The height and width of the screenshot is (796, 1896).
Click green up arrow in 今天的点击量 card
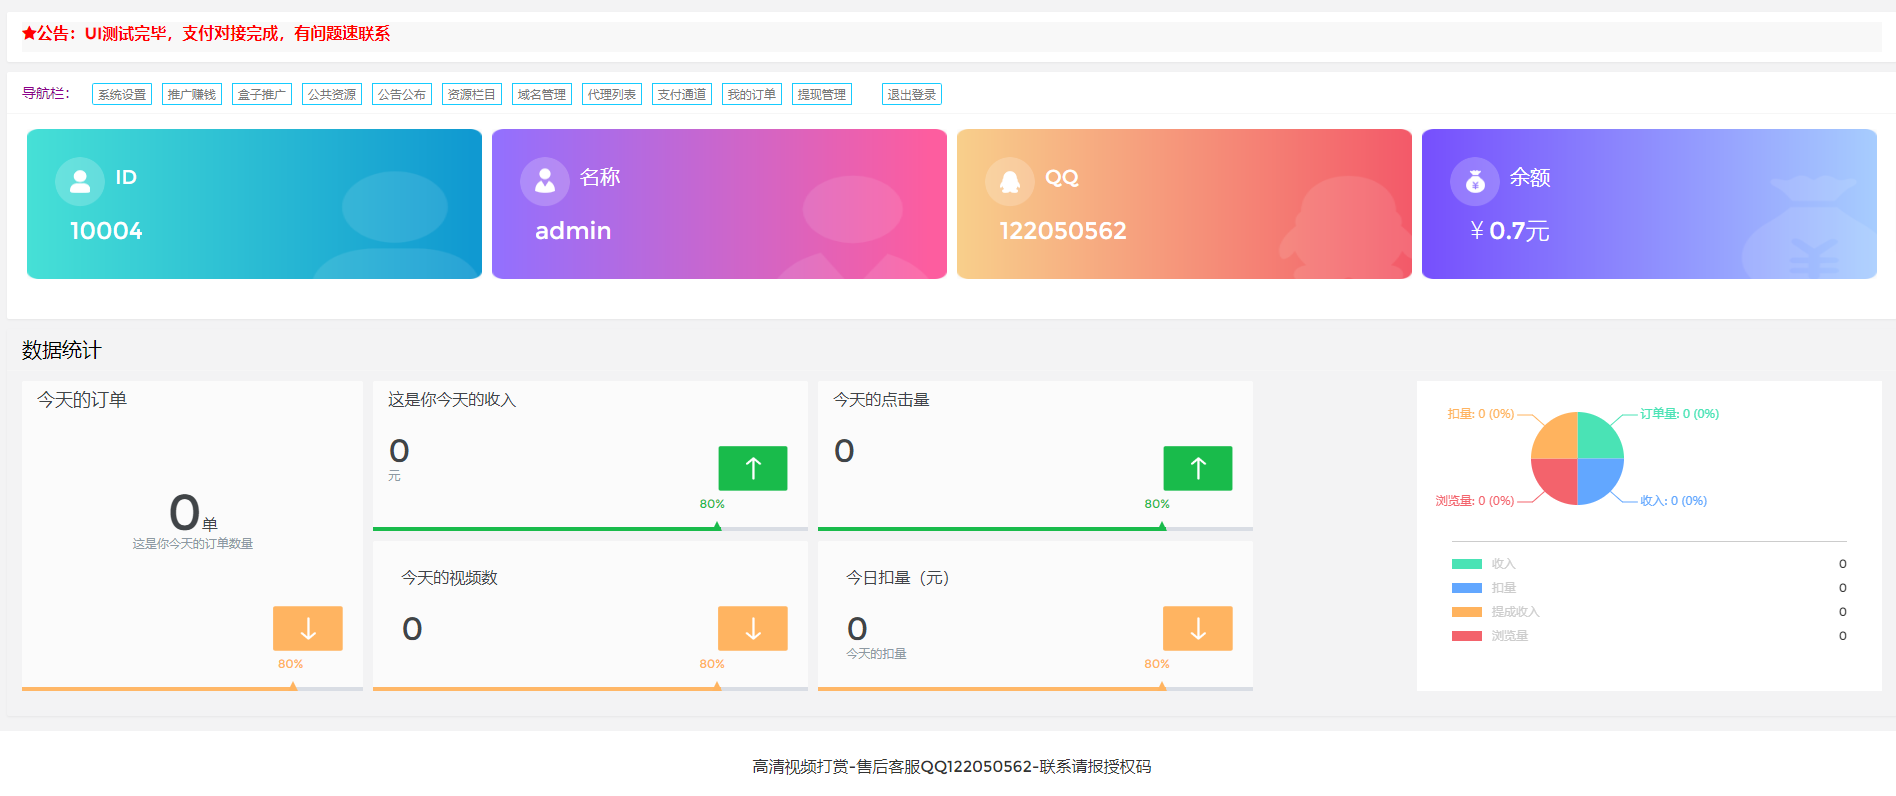(1198, 468)
